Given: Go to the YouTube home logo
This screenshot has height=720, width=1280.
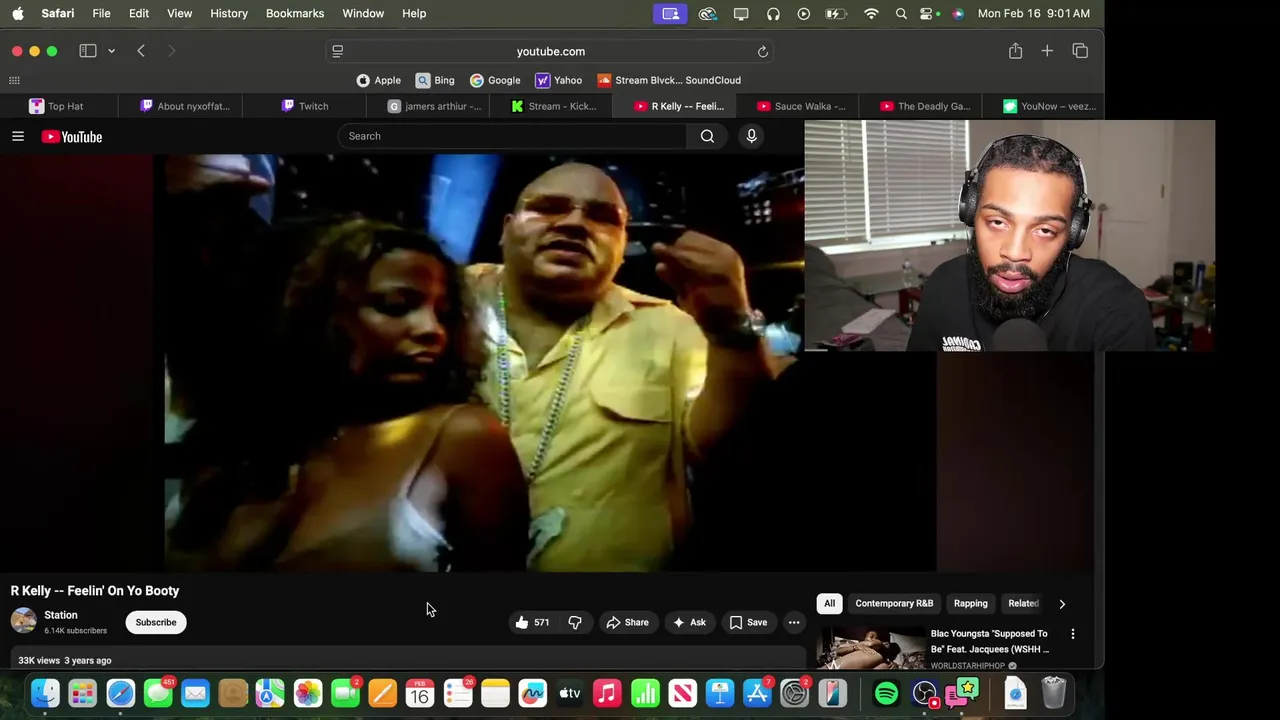Looking at the screenshot, I should click(72, 136).
